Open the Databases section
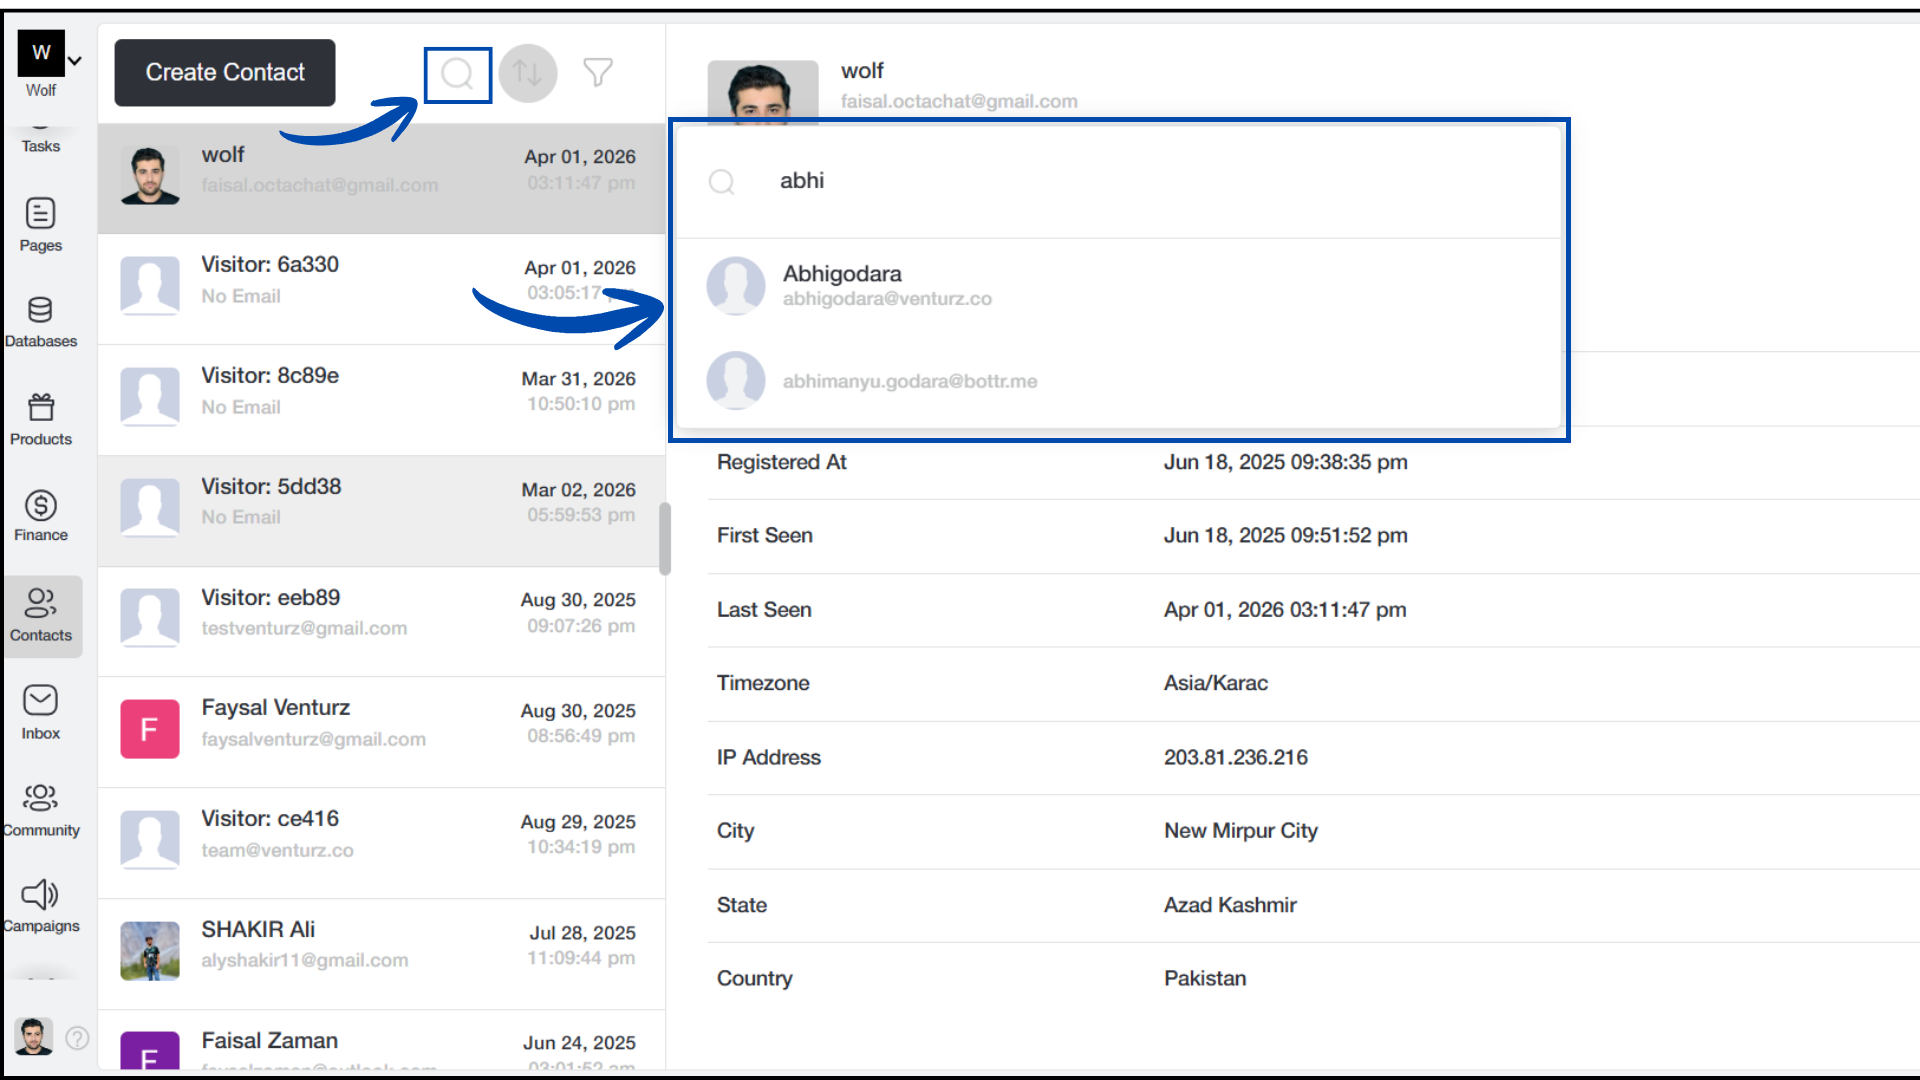This screenshot has height=1080, width=1920. point(40,320)
